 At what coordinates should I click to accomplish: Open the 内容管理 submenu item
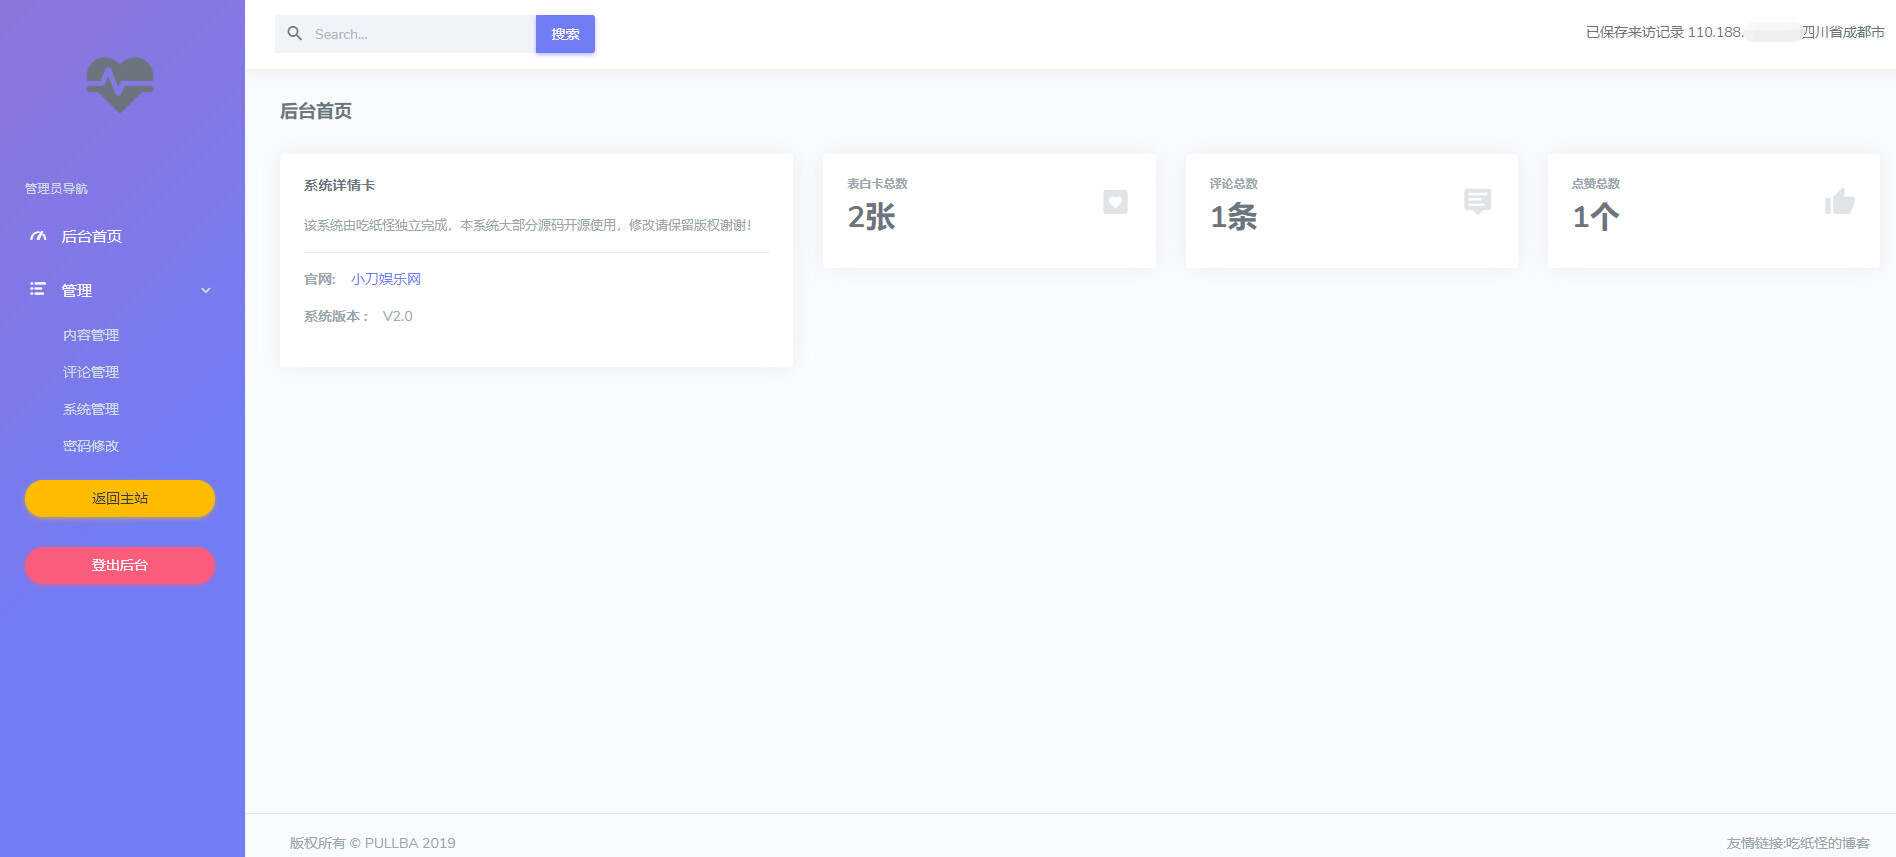(x=91, y=335)
